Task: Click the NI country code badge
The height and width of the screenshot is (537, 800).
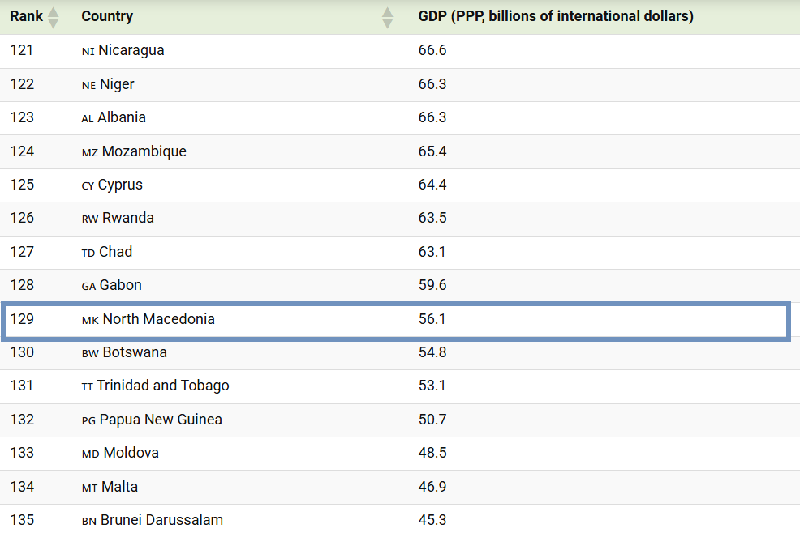Action: [x=88, y=51]
